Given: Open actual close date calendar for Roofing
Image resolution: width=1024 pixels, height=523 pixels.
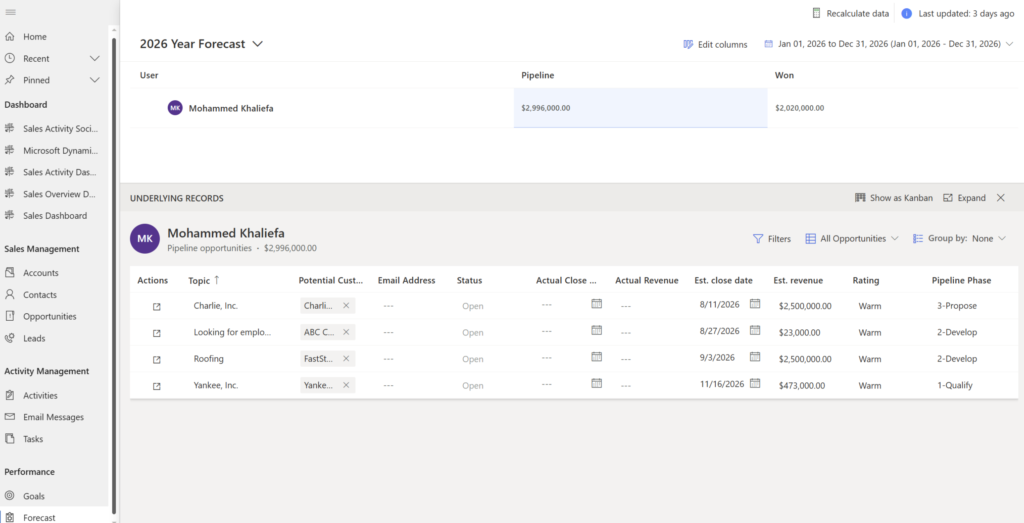Looking at the screenshot, I should tap(596, 357).
